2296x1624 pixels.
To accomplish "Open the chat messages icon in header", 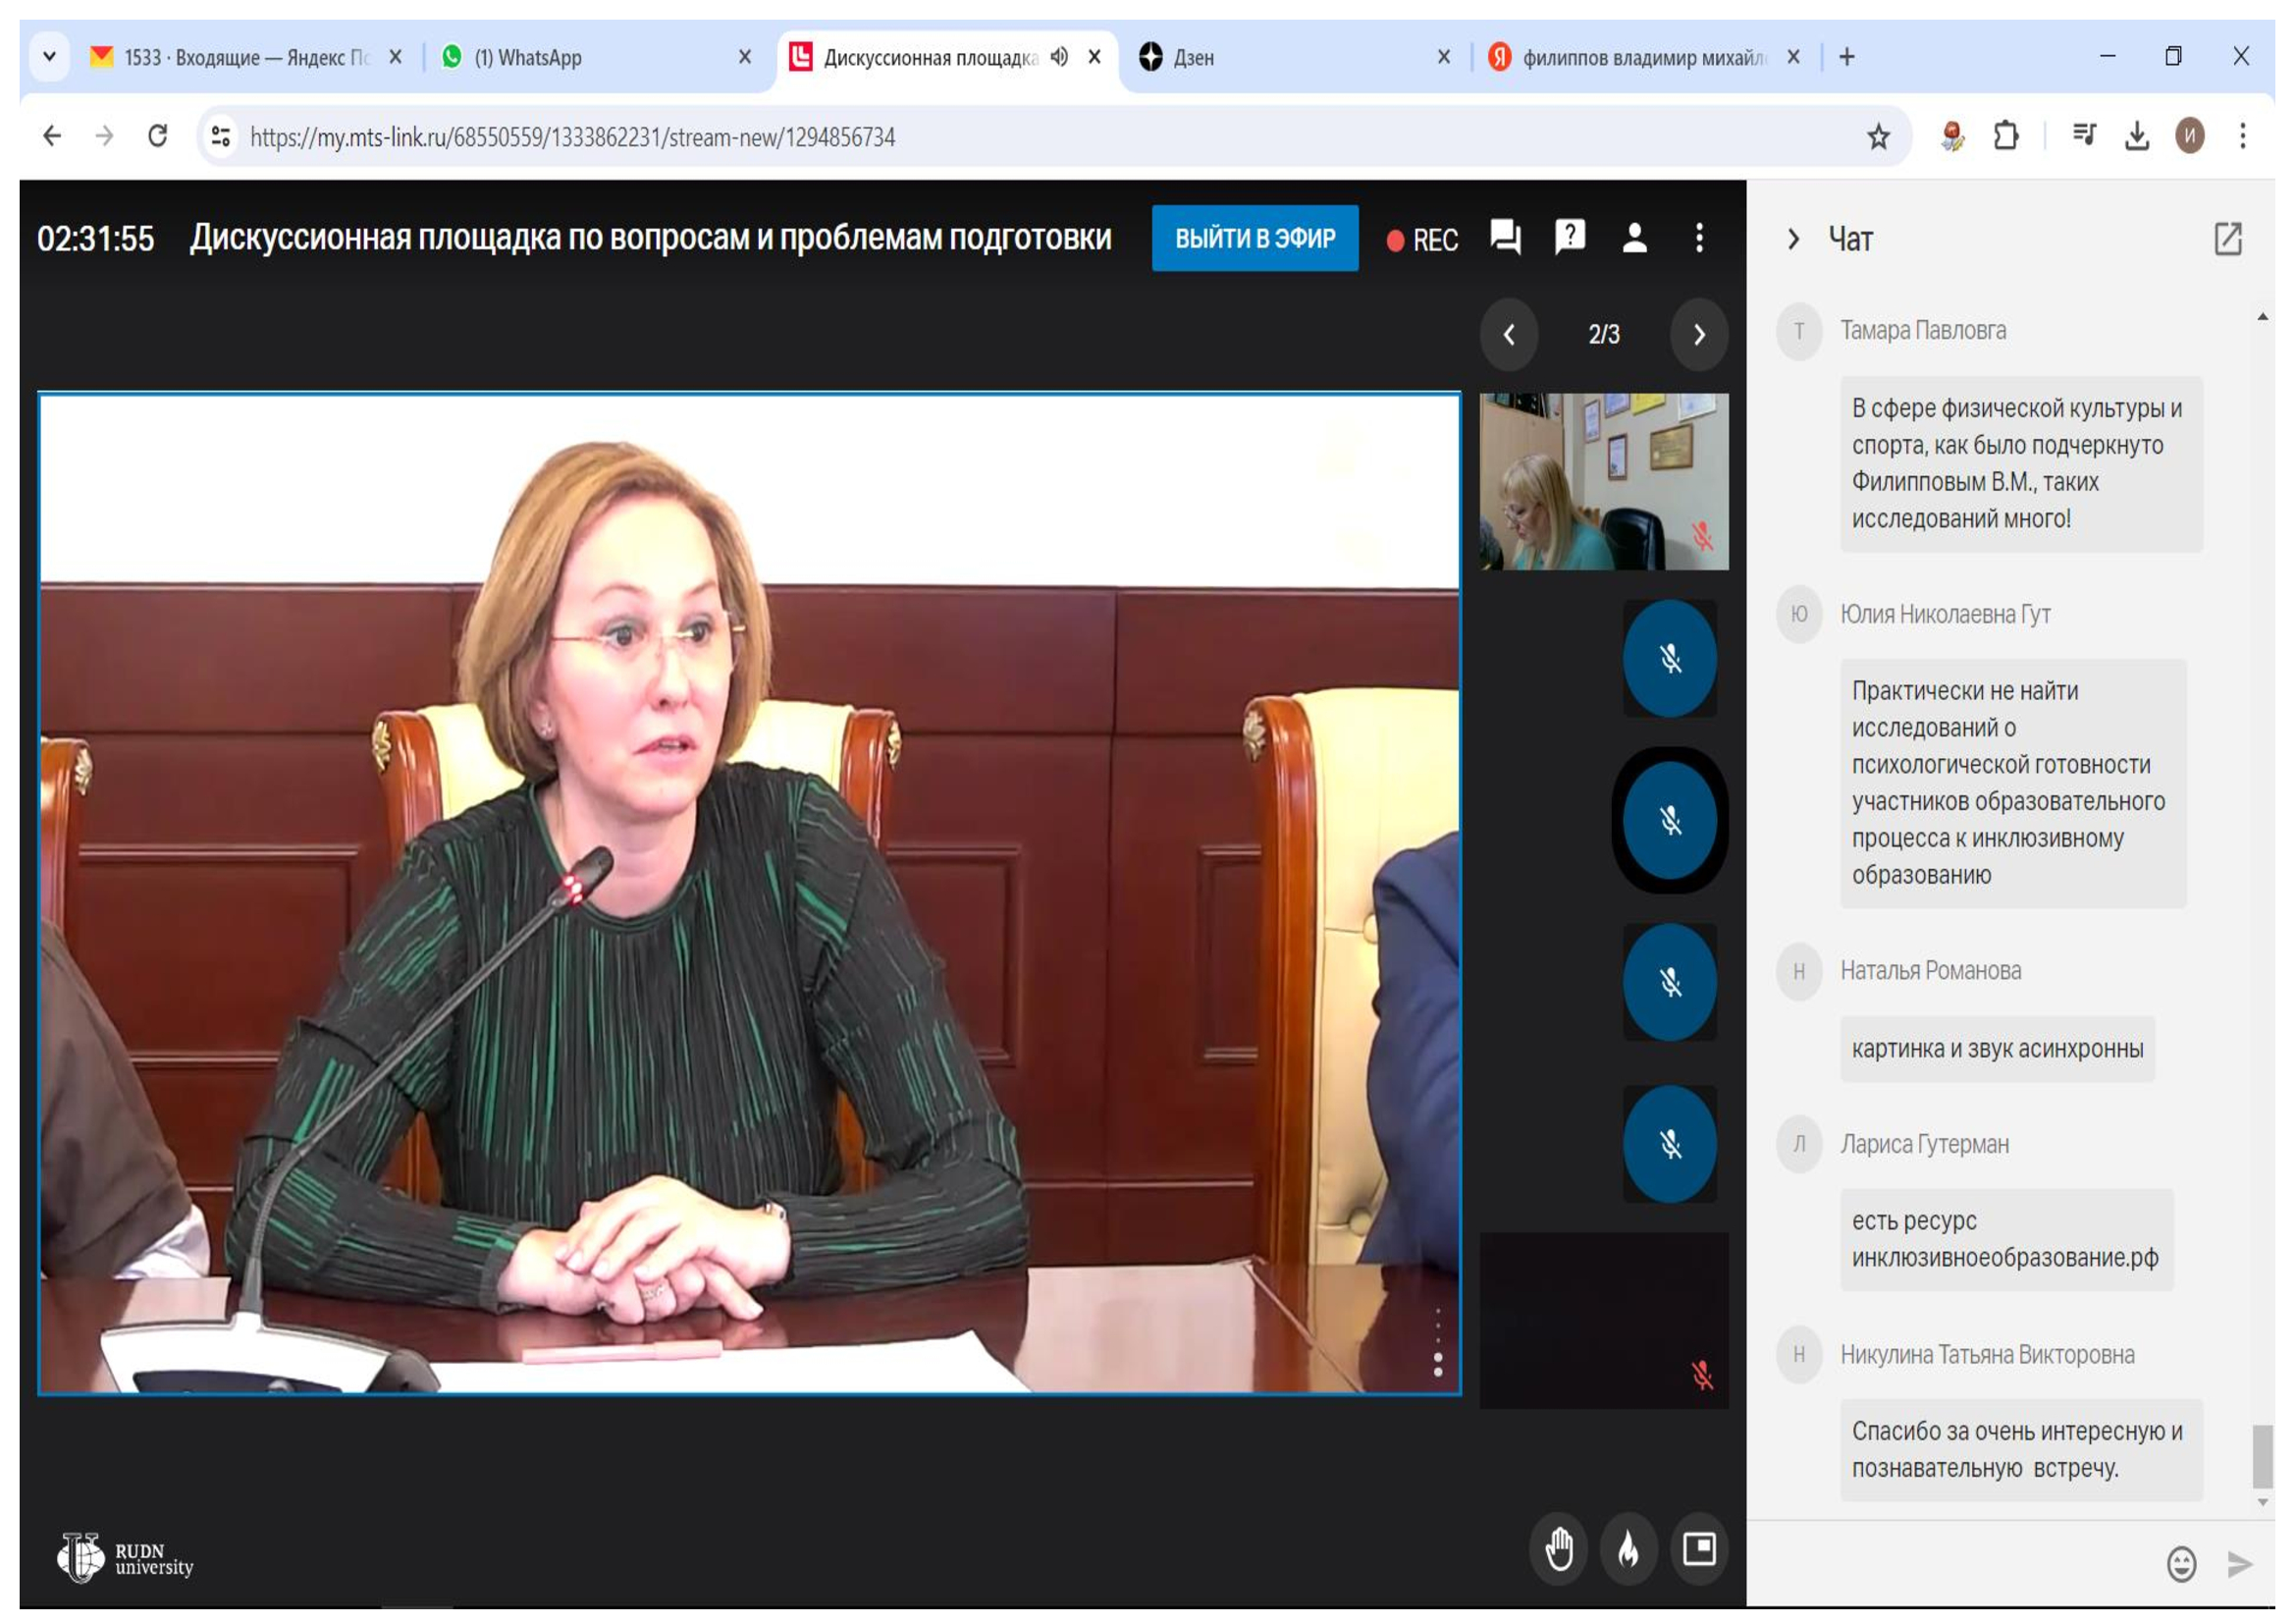I will 1505,238.
